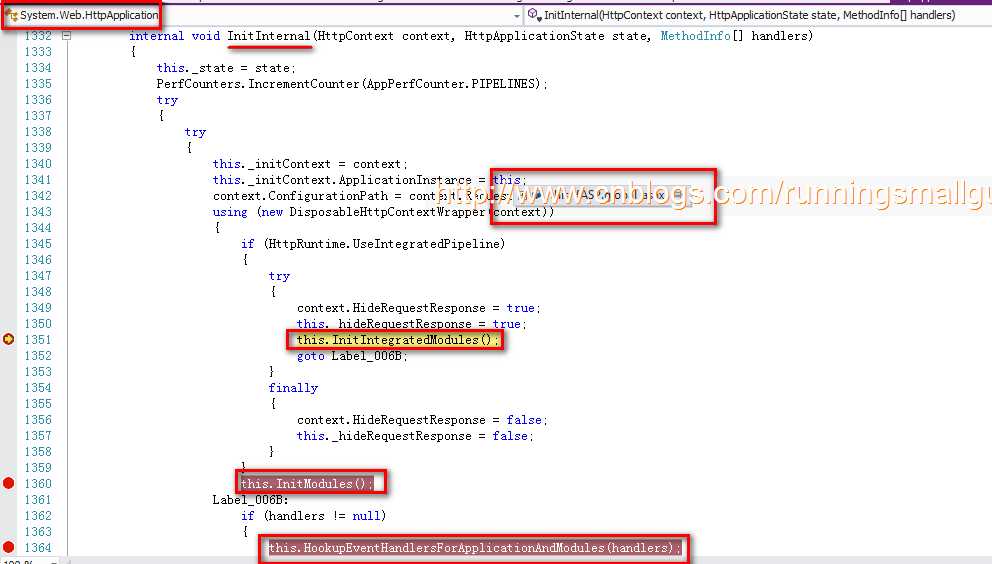Screen dimensions: 992x564
Task: Click the InitInternal method name in line 1332
Action: 268,36
